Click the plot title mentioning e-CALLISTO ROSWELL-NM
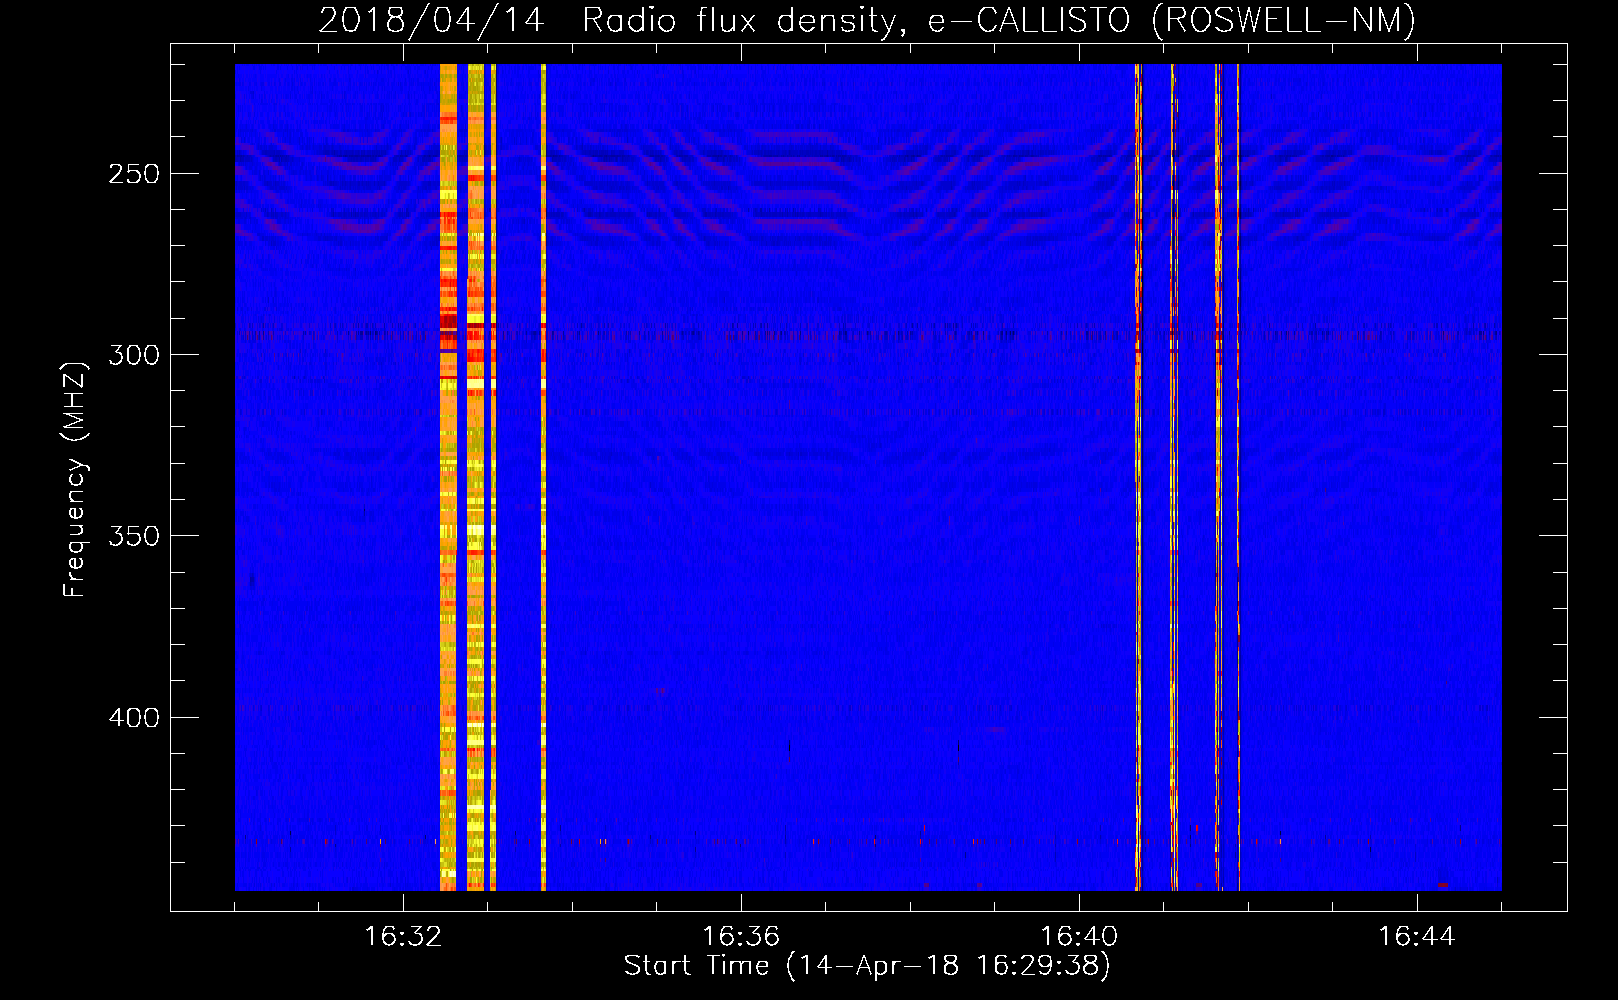 (867, 20)
